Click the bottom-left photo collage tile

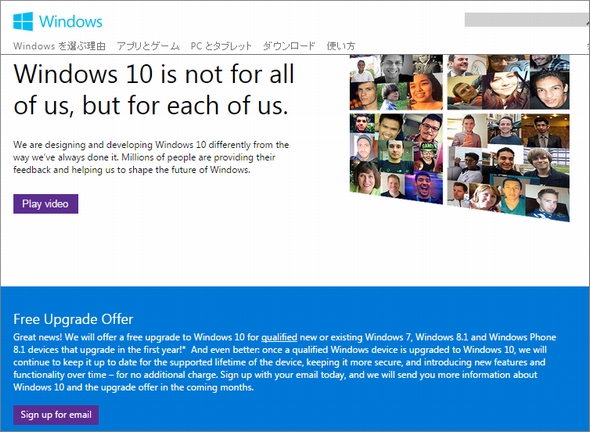tap(396, 158)
